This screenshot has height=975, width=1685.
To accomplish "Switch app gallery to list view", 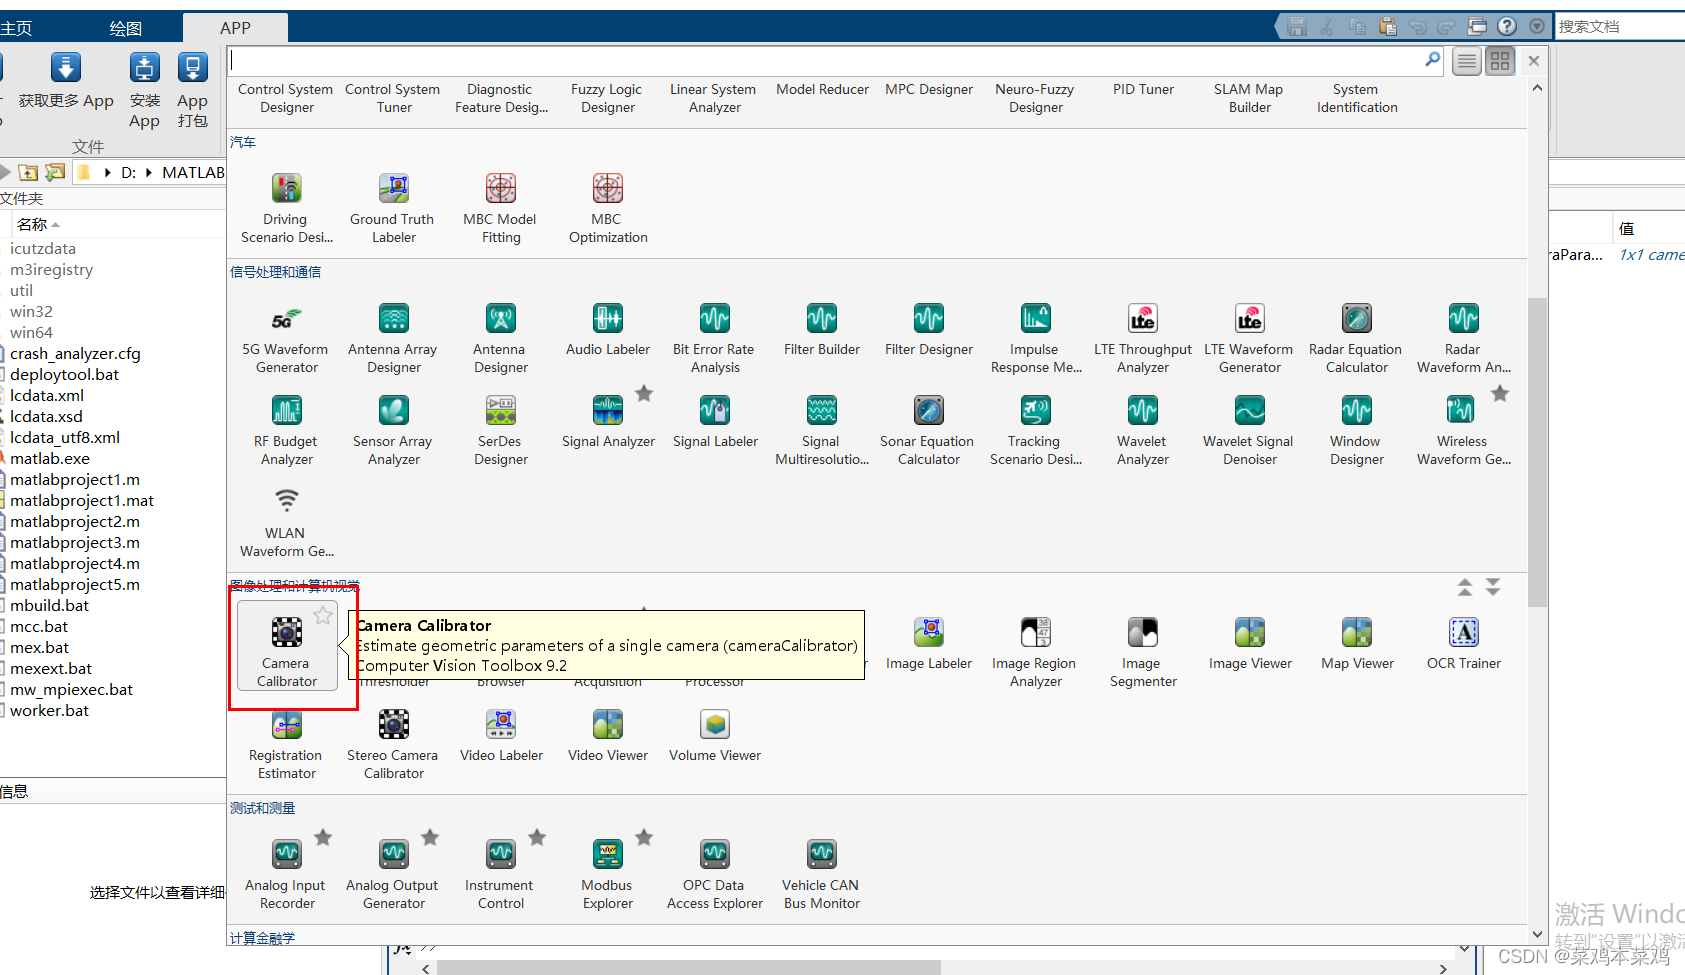I will pos(1467,61).
